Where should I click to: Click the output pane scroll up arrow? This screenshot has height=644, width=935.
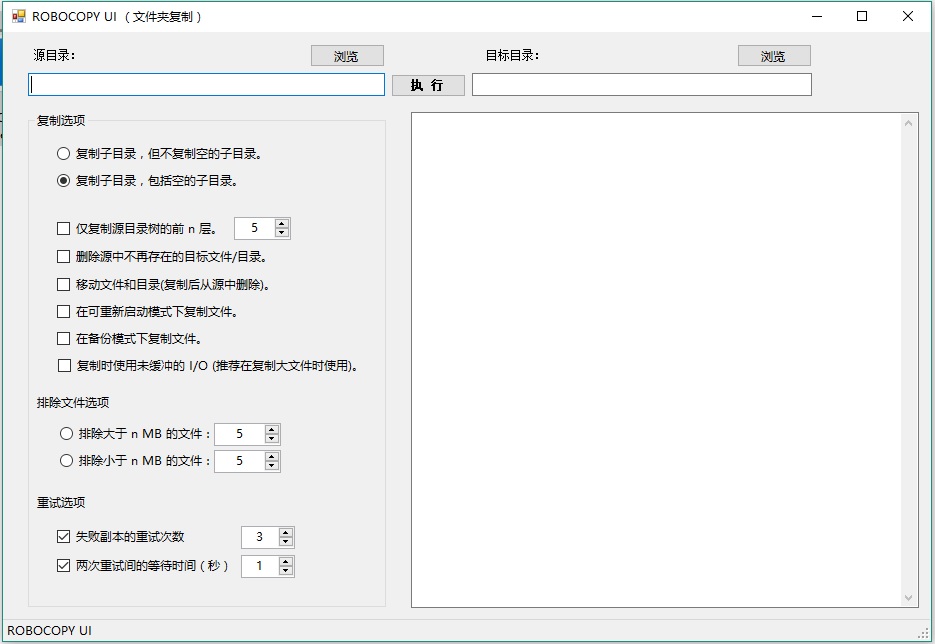908,123
